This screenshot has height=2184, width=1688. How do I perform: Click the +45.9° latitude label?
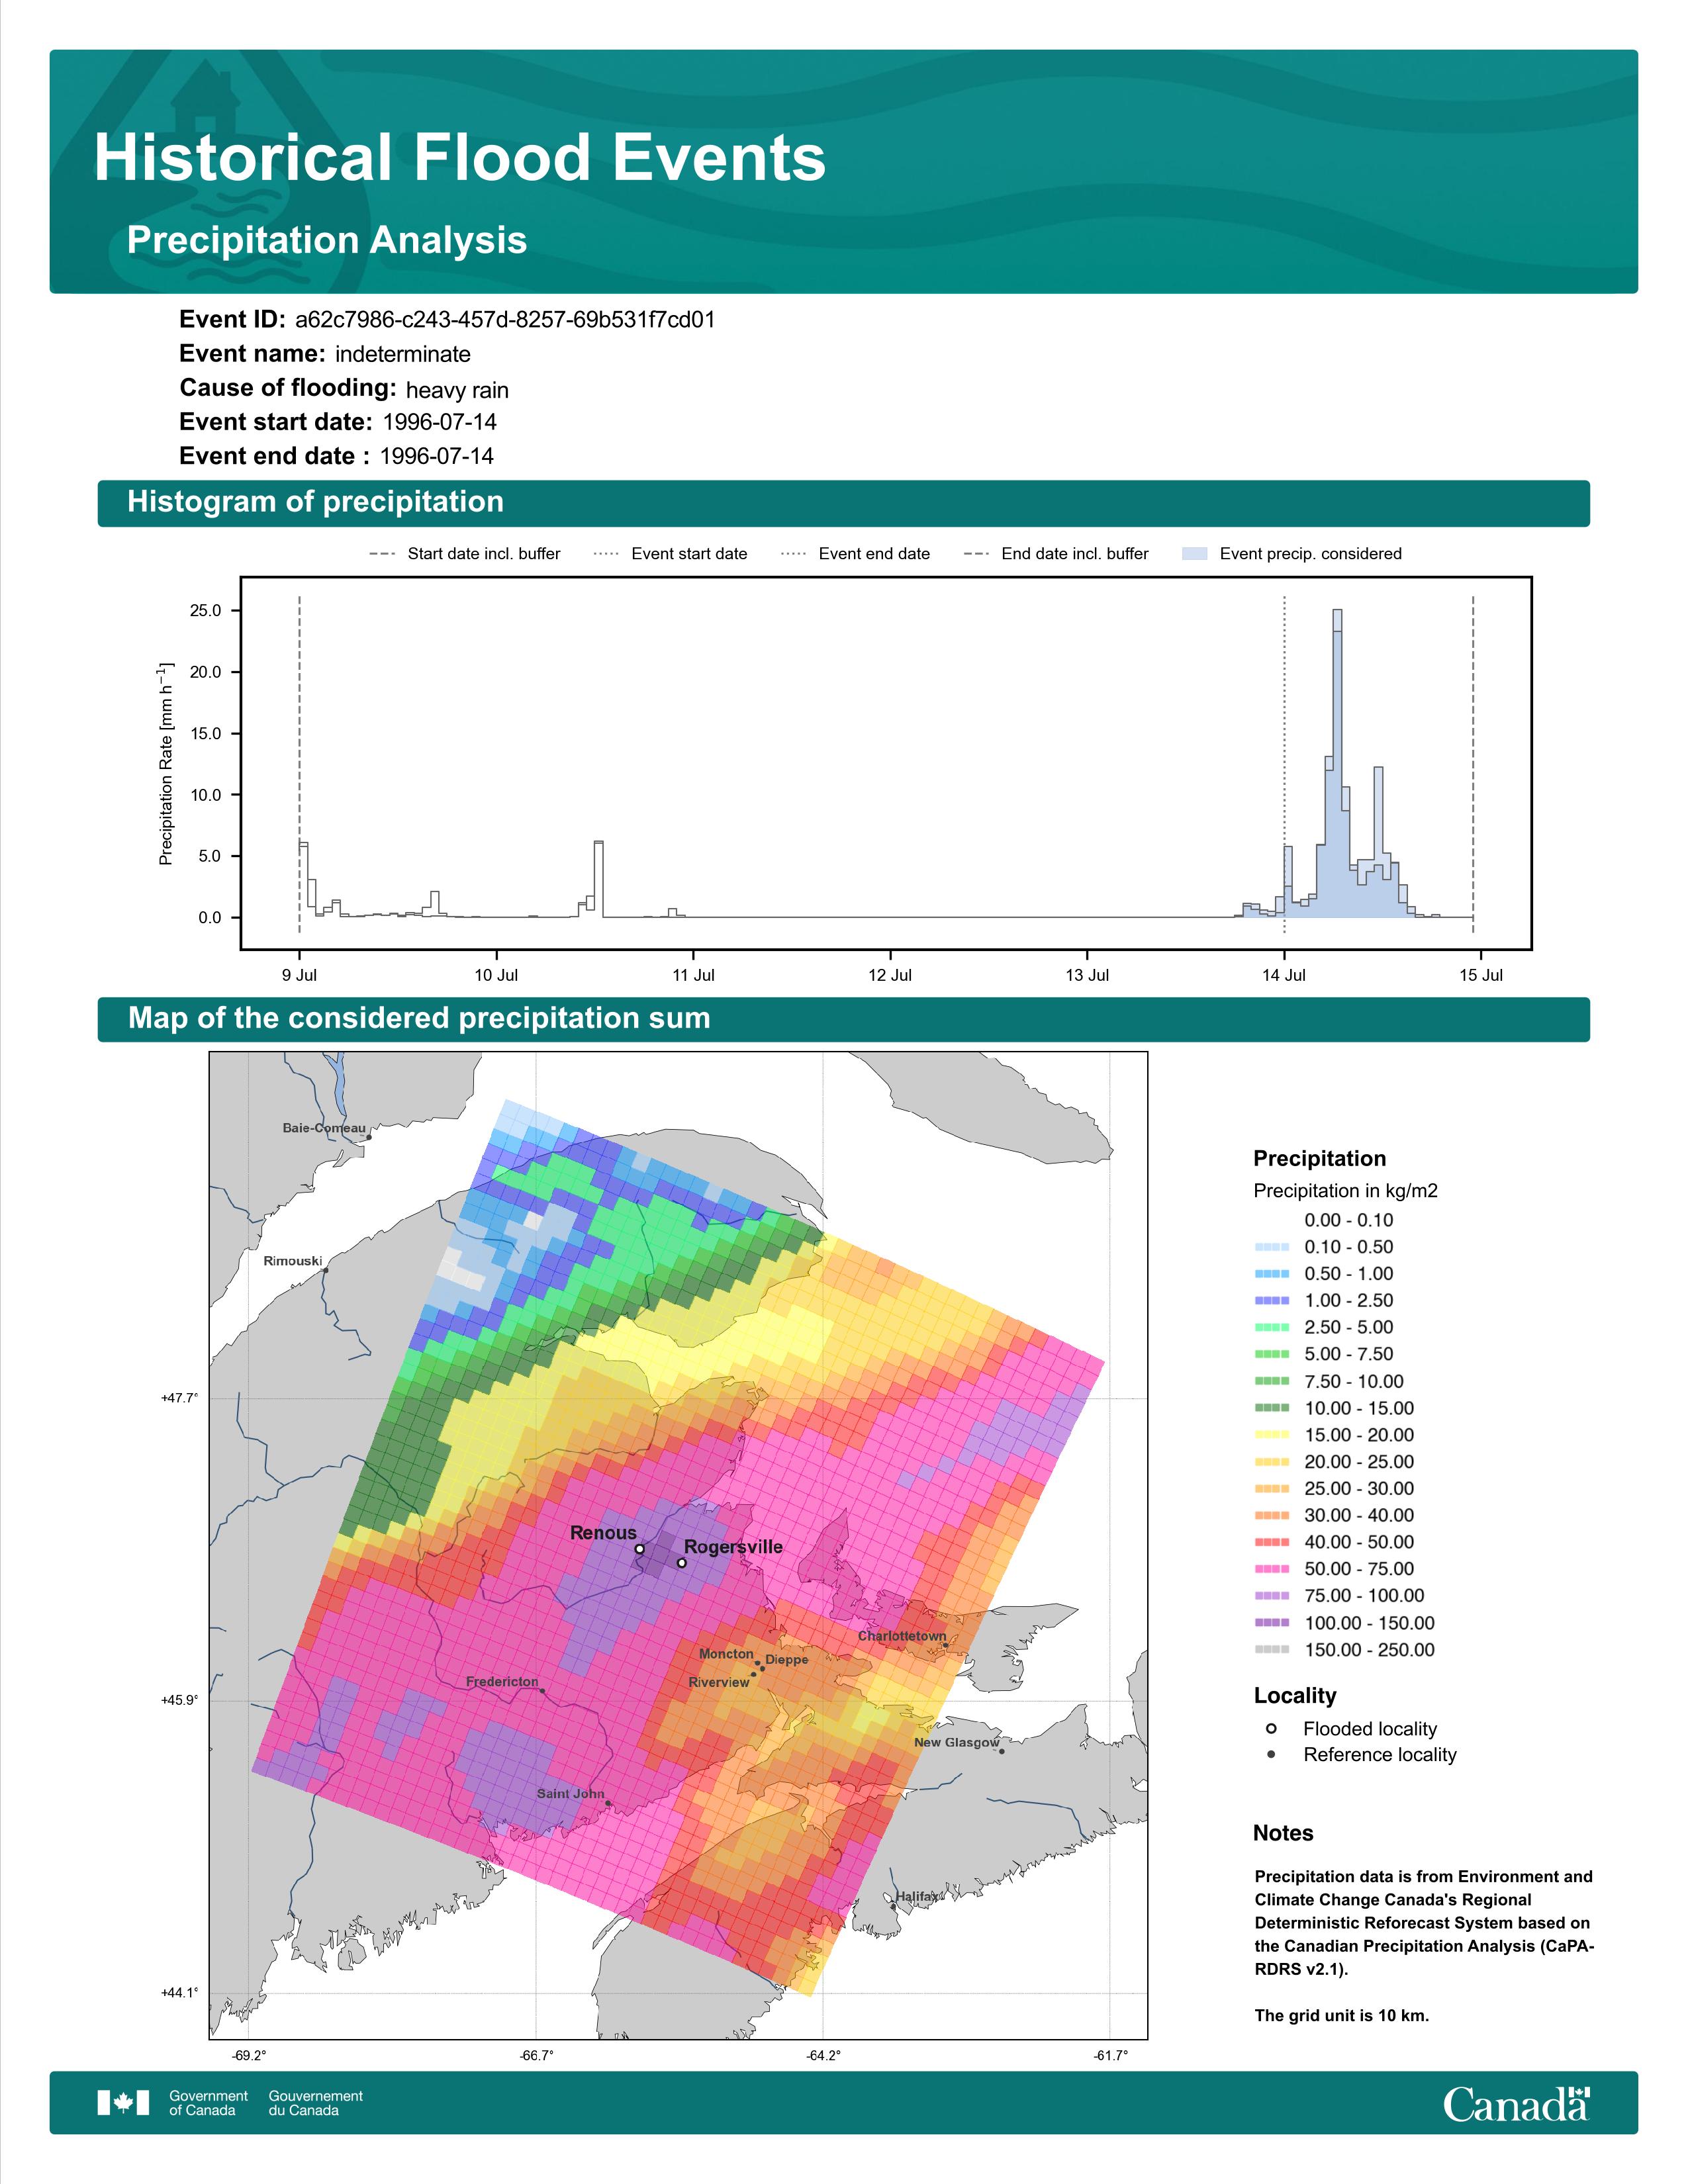pos(179,1700)
